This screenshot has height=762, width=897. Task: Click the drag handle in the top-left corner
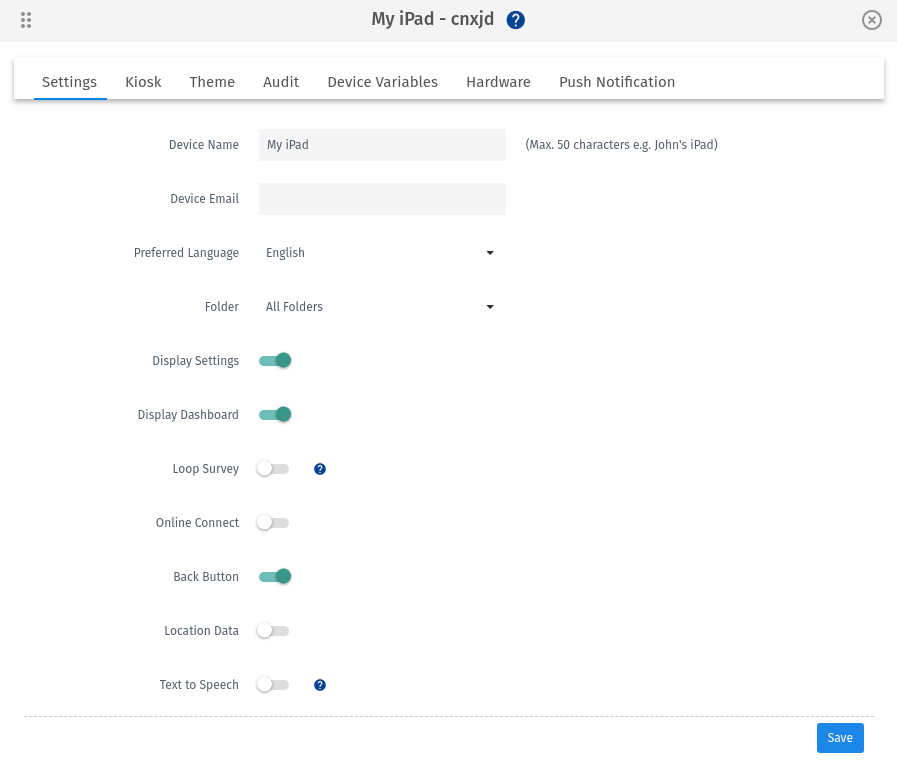tap(26, 19)
